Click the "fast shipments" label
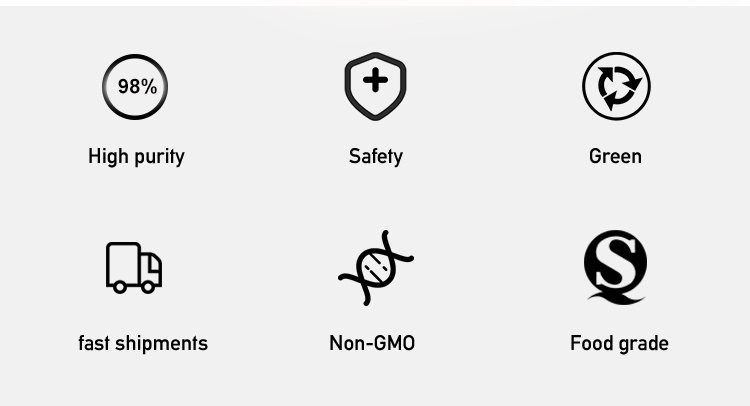 (143, 343)
